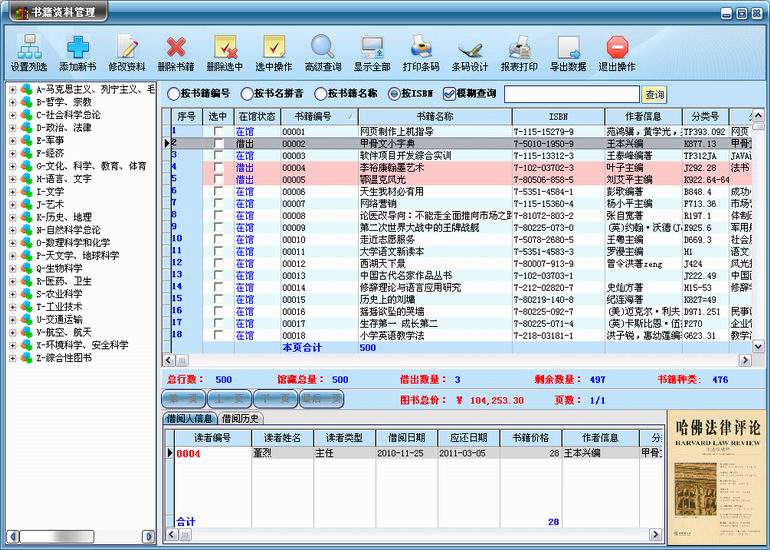770x550 pixels.
Task: Open 高级查询 advanced search magnifier icon
Action: tap(322, 47)
